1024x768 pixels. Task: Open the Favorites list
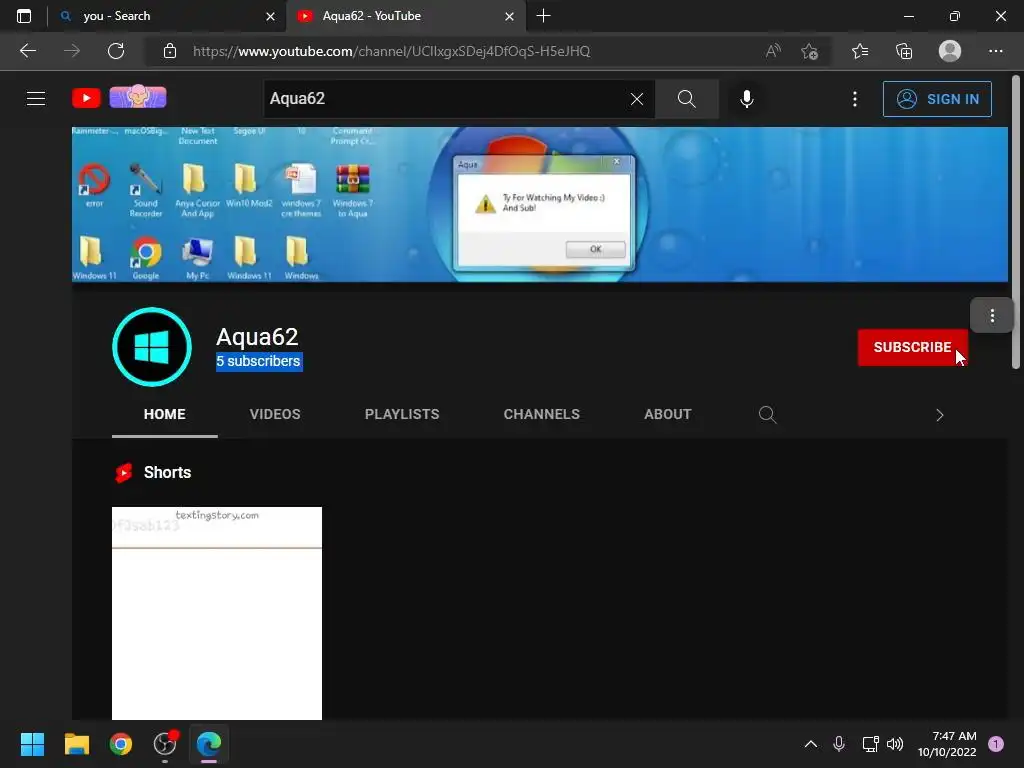click(x=860, y=51)
